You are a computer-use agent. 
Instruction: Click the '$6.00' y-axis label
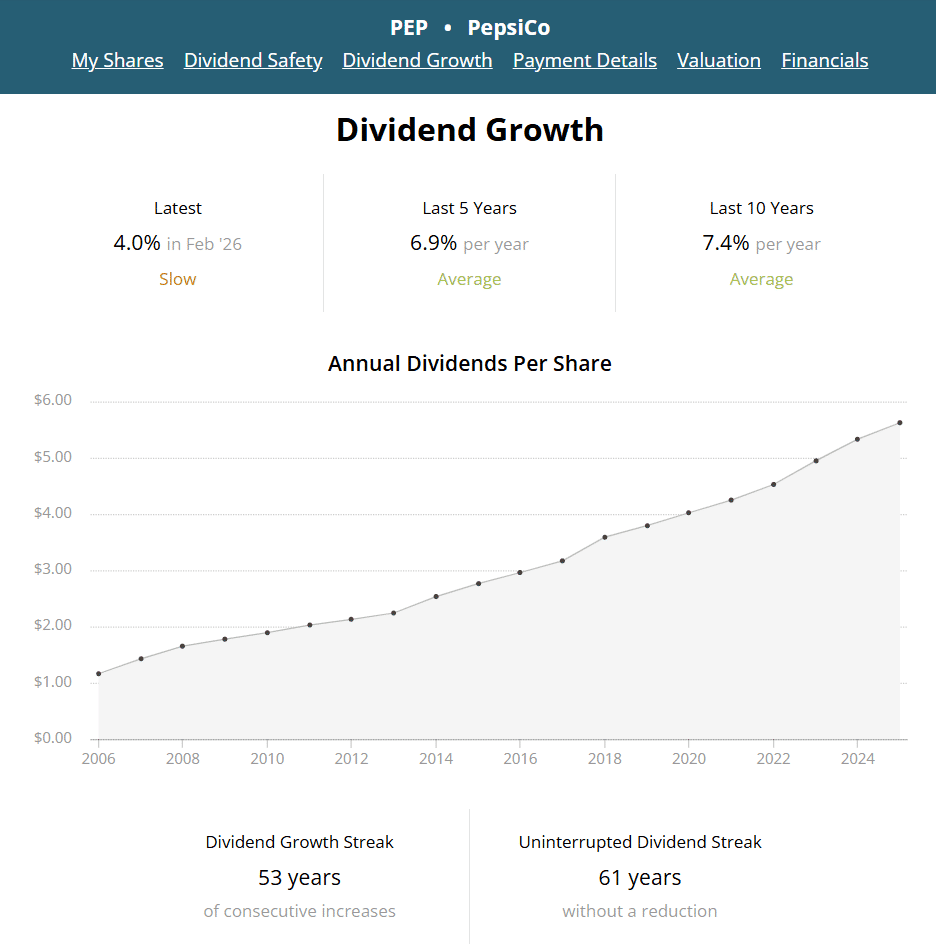point(53,400)
